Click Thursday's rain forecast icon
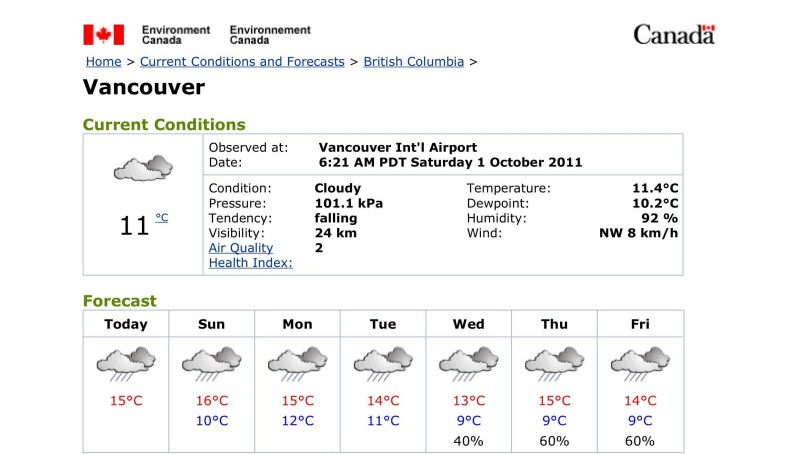The width and height of the screenshot is (800, 454). point(554,362)
